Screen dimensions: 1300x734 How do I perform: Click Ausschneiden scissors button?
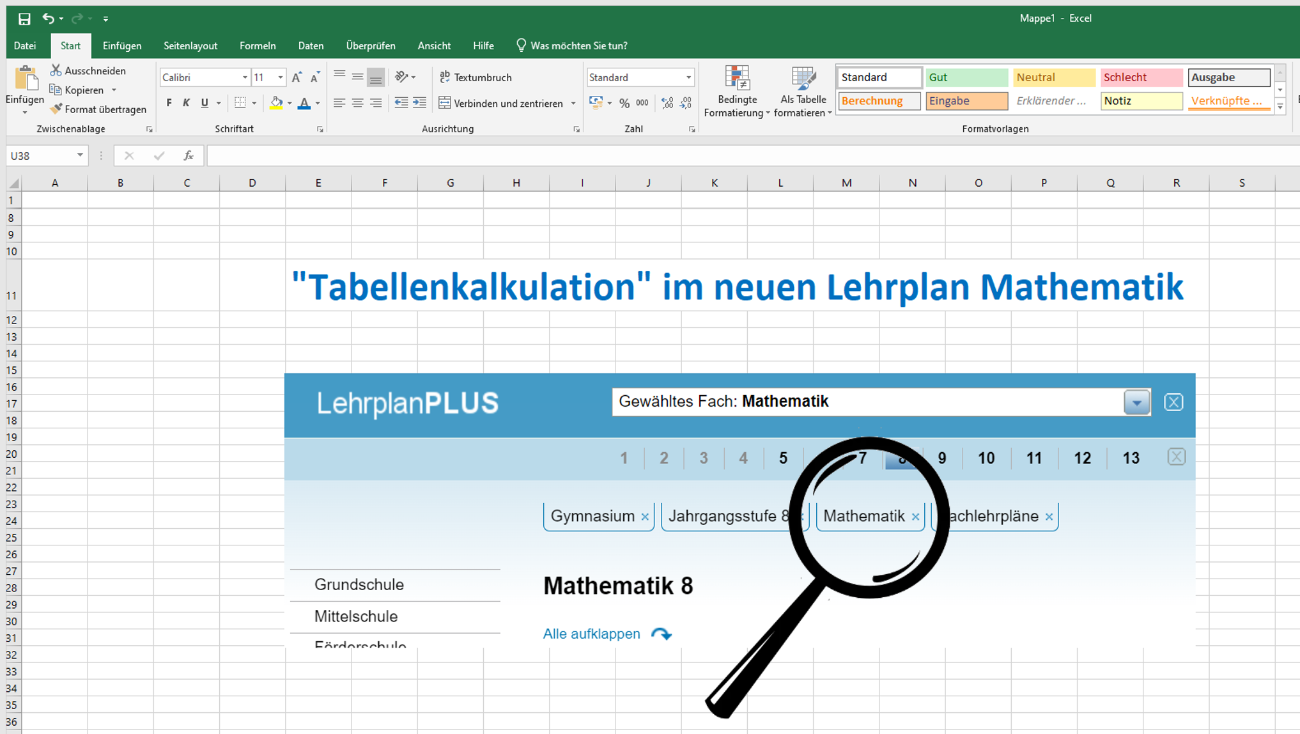point(88,71)
